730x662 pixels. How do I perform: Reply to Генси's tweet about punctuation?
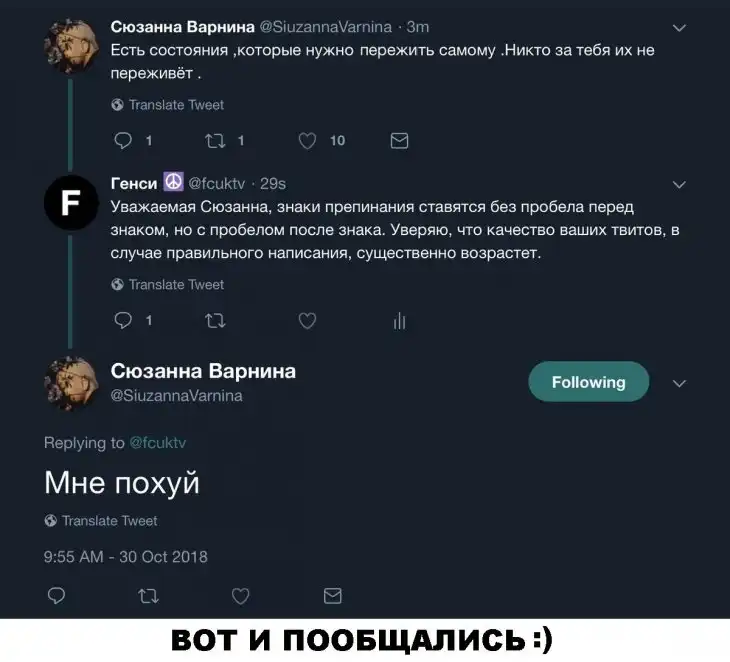pyautogui.click(x=123, y=320)
